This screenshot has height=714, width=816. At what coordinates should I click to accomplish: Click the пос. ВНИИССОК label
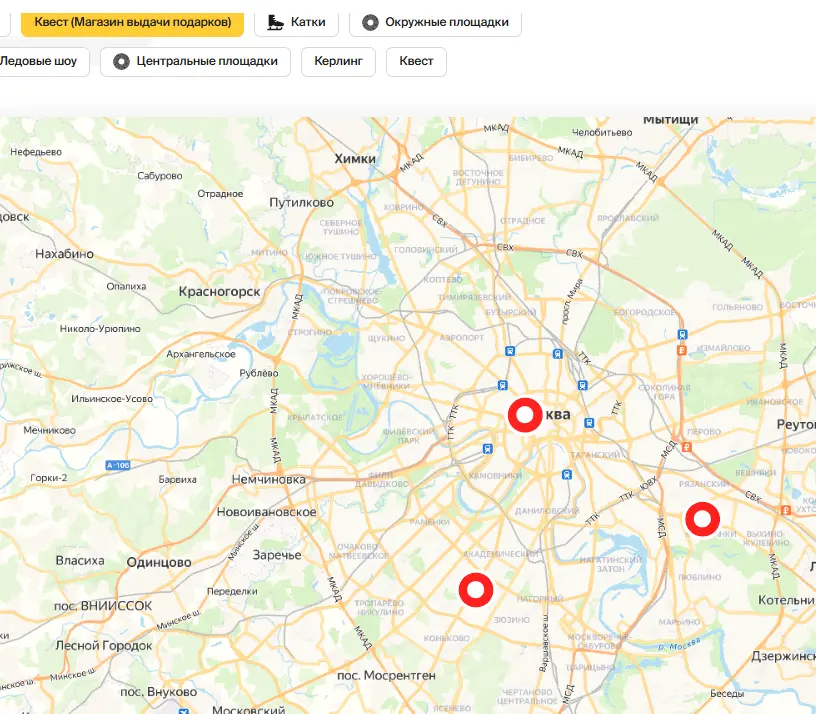pos(103,606)
